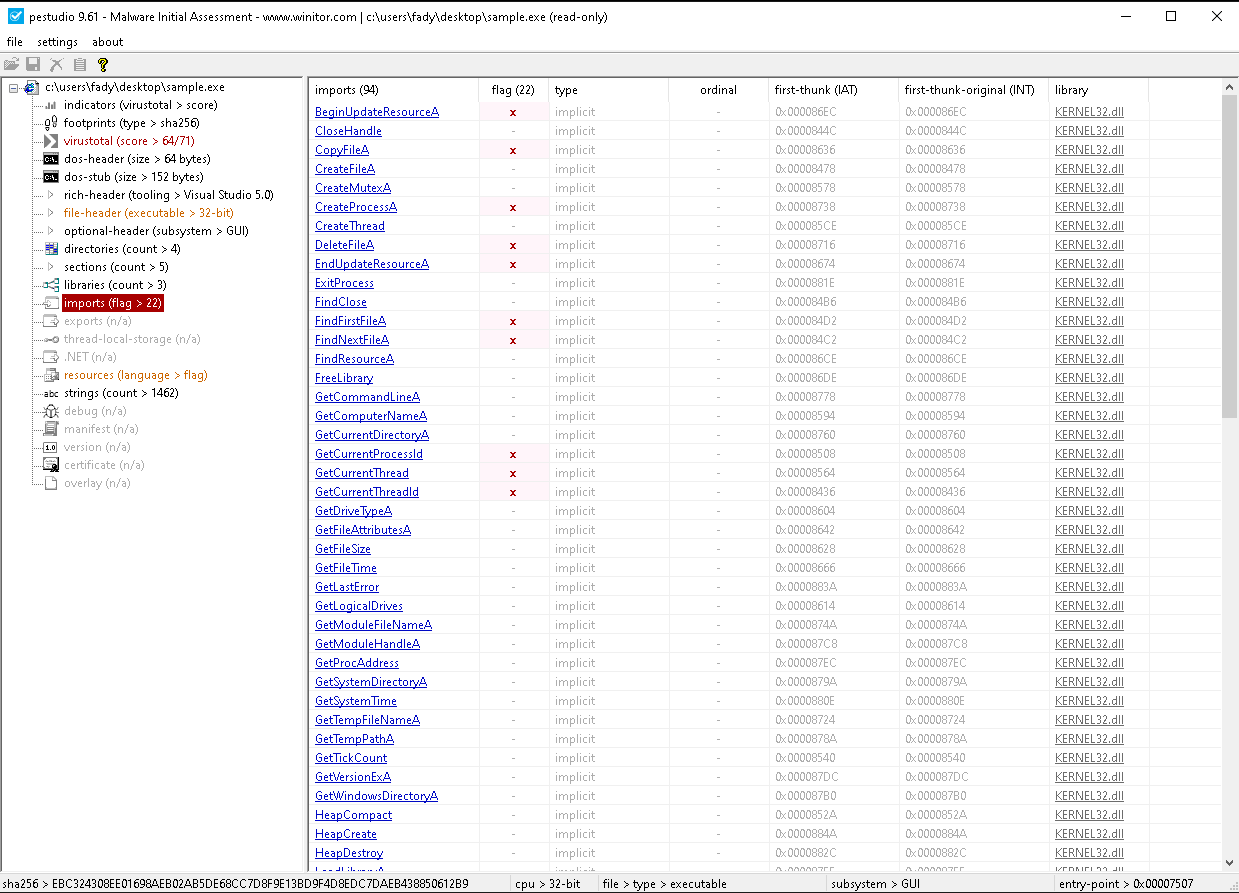Click the branching icon beside libraries
Viewport: 1239px width, 893px height.
(x=51, y=285)
